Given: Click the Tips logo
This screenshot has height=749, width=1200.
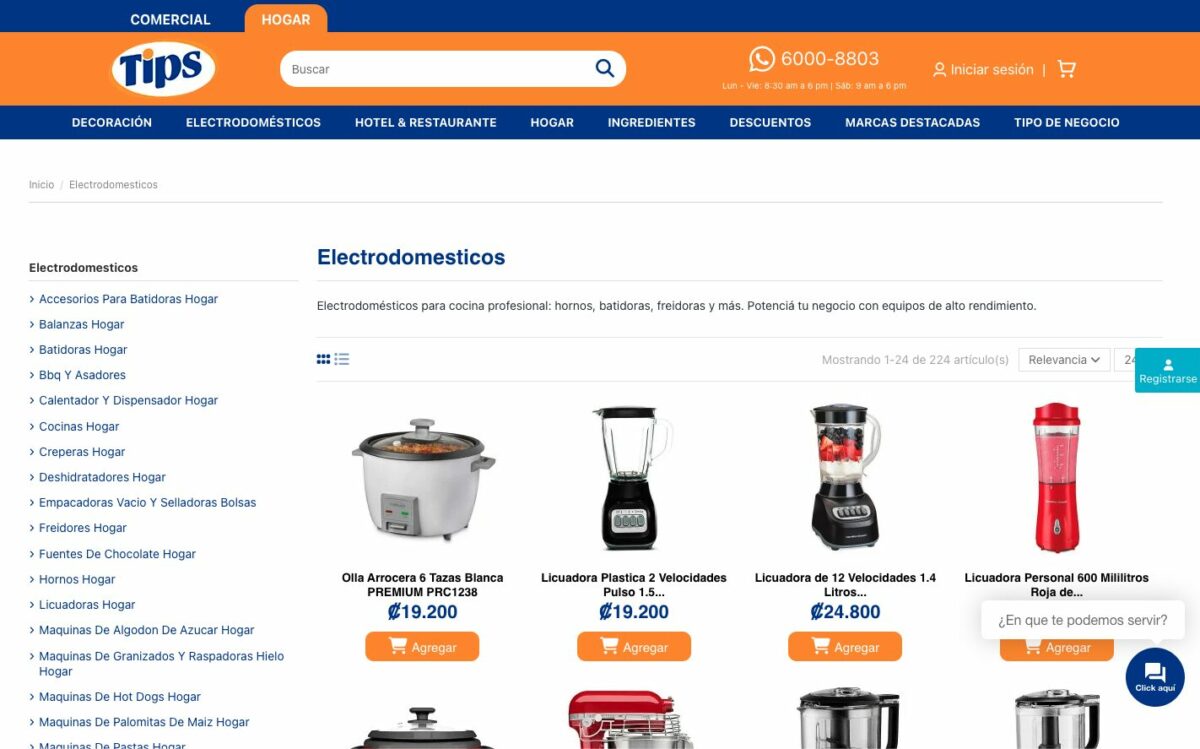Looking at the screenshot, I should tap(163, 68).
